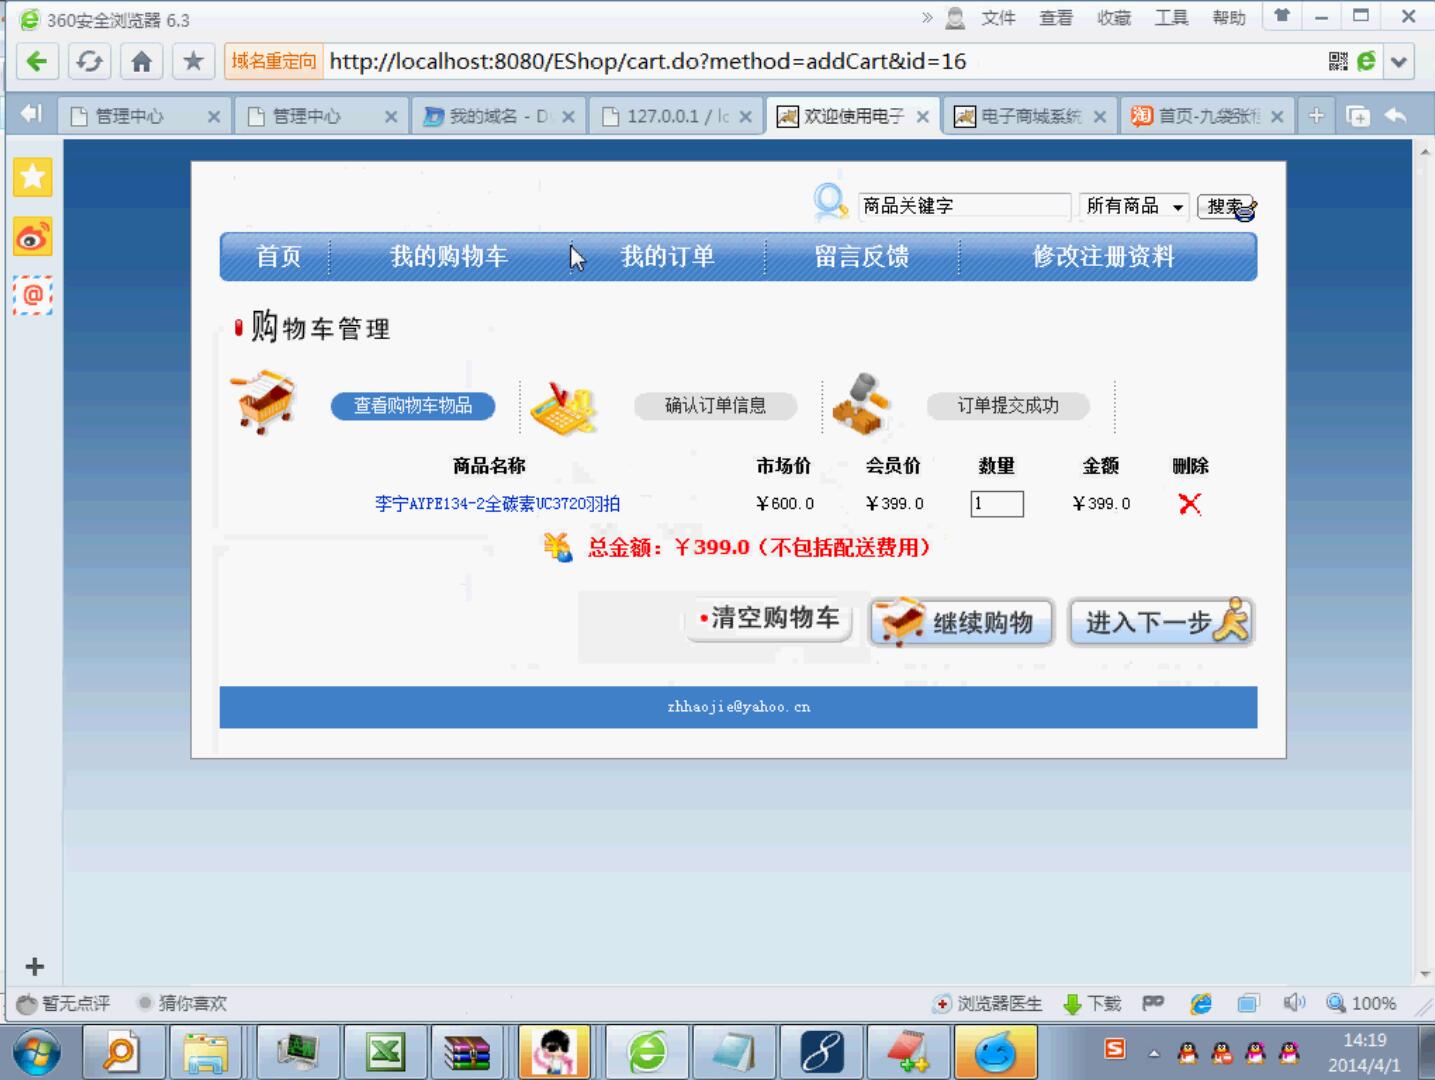The width and height of the screenshot is (1435, 1080).
Task: Open the QR code icon in address bar
Action: coord(1338,62)
